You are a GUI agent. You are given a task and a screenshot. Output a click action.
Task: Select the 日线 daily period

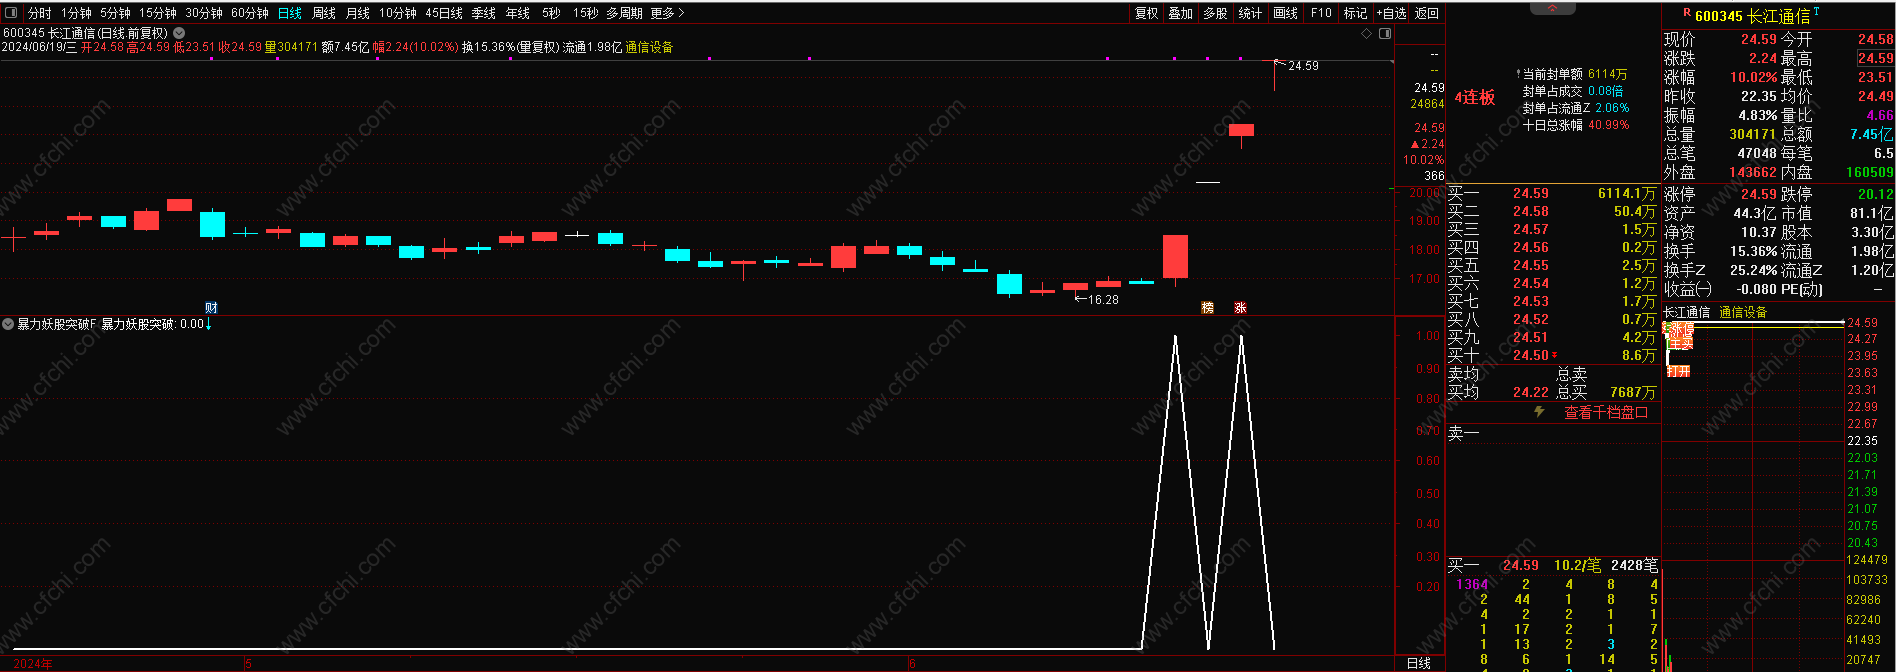point(290,13)
